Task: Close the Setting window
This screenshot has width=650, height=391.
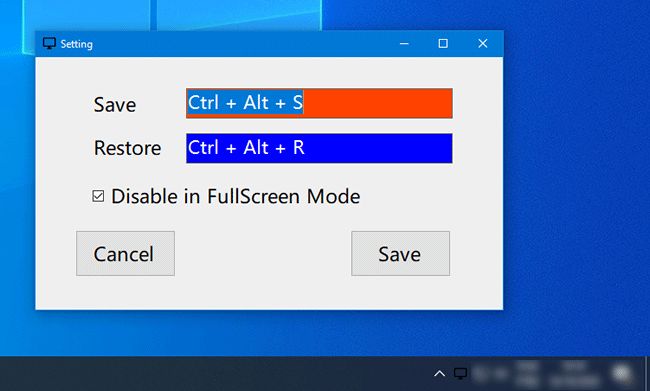Action: (x=483, y=44)
